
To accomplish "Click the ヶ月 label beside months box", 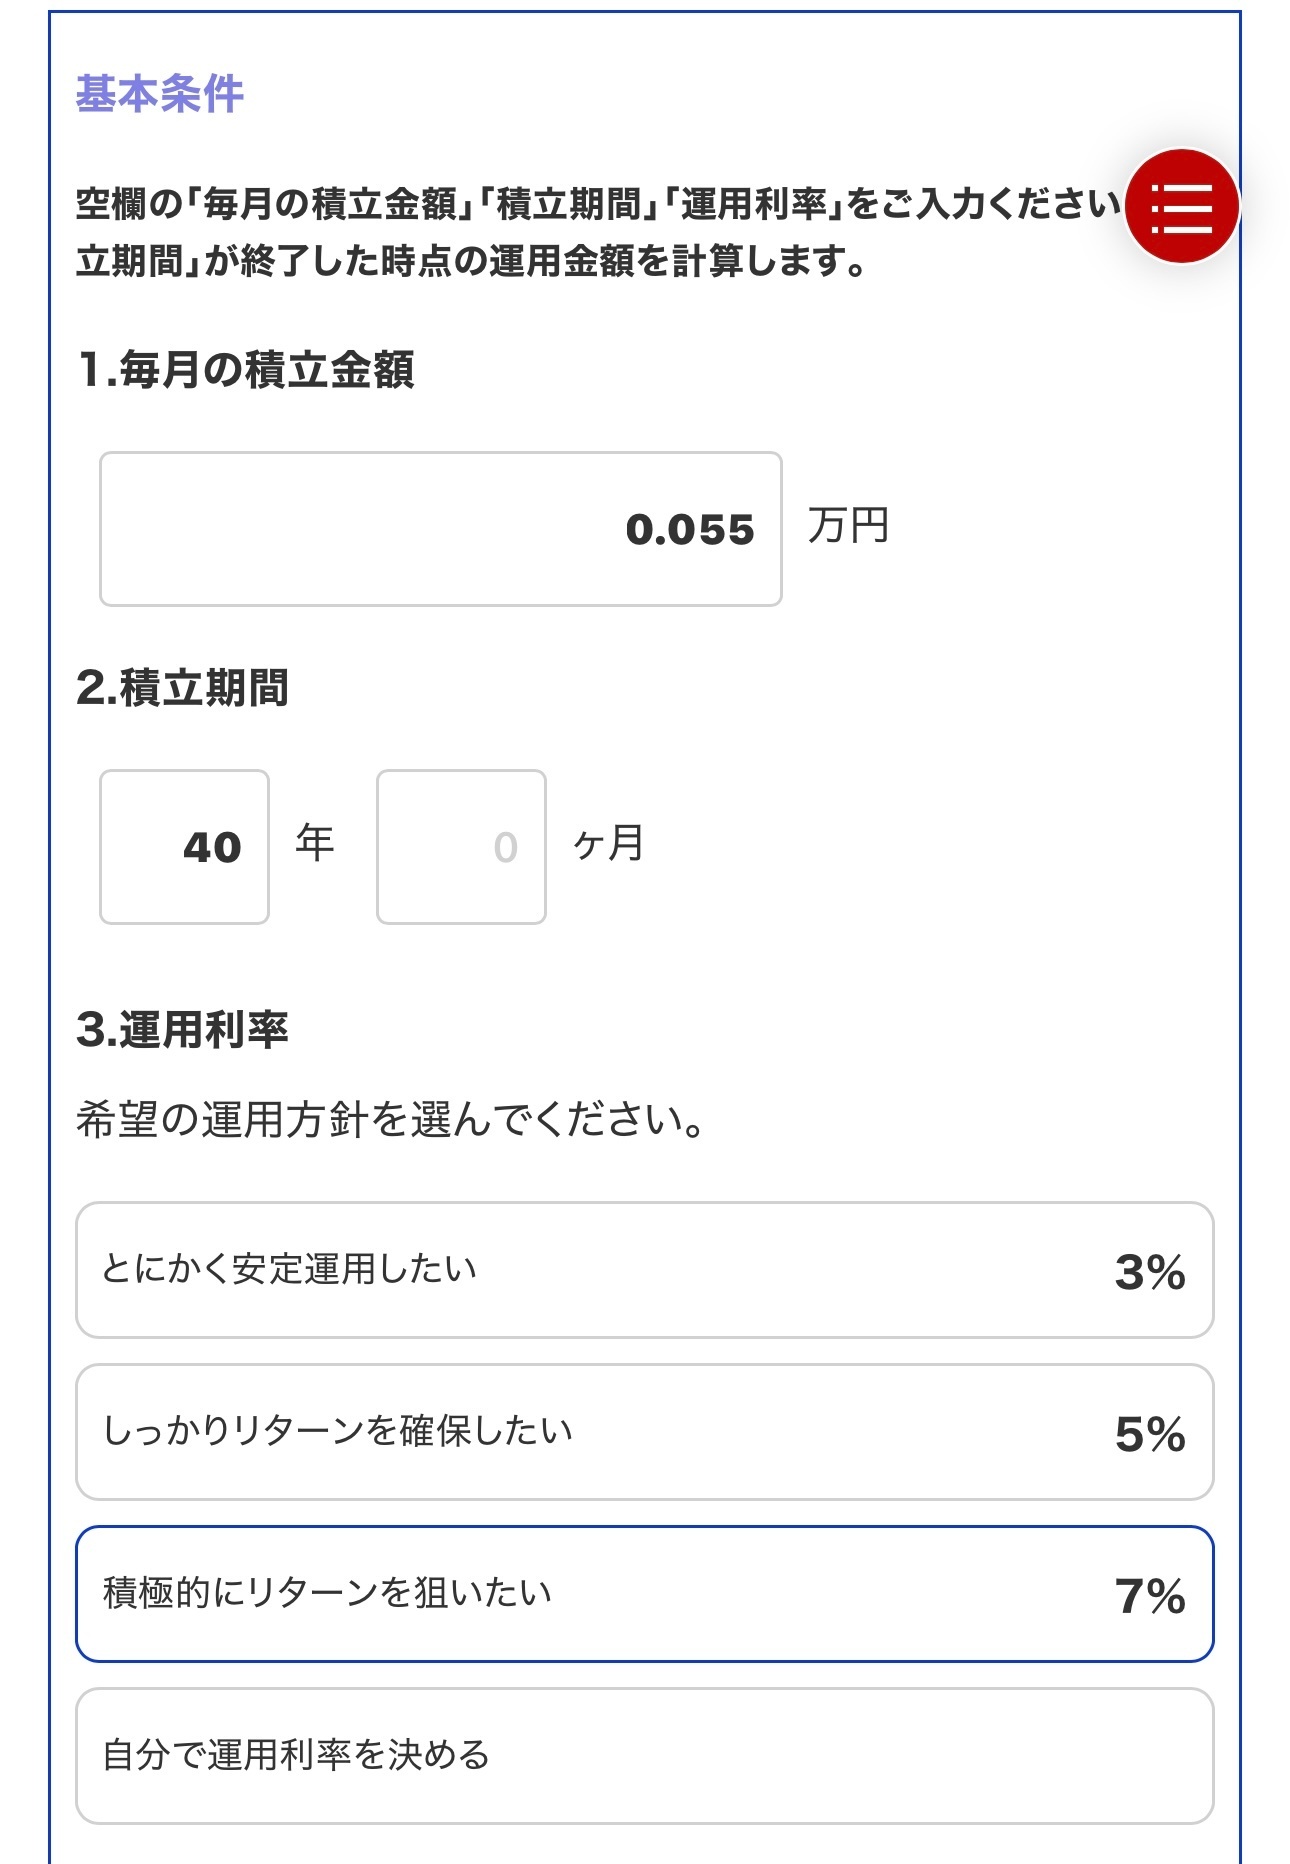I will coord(608,843).
